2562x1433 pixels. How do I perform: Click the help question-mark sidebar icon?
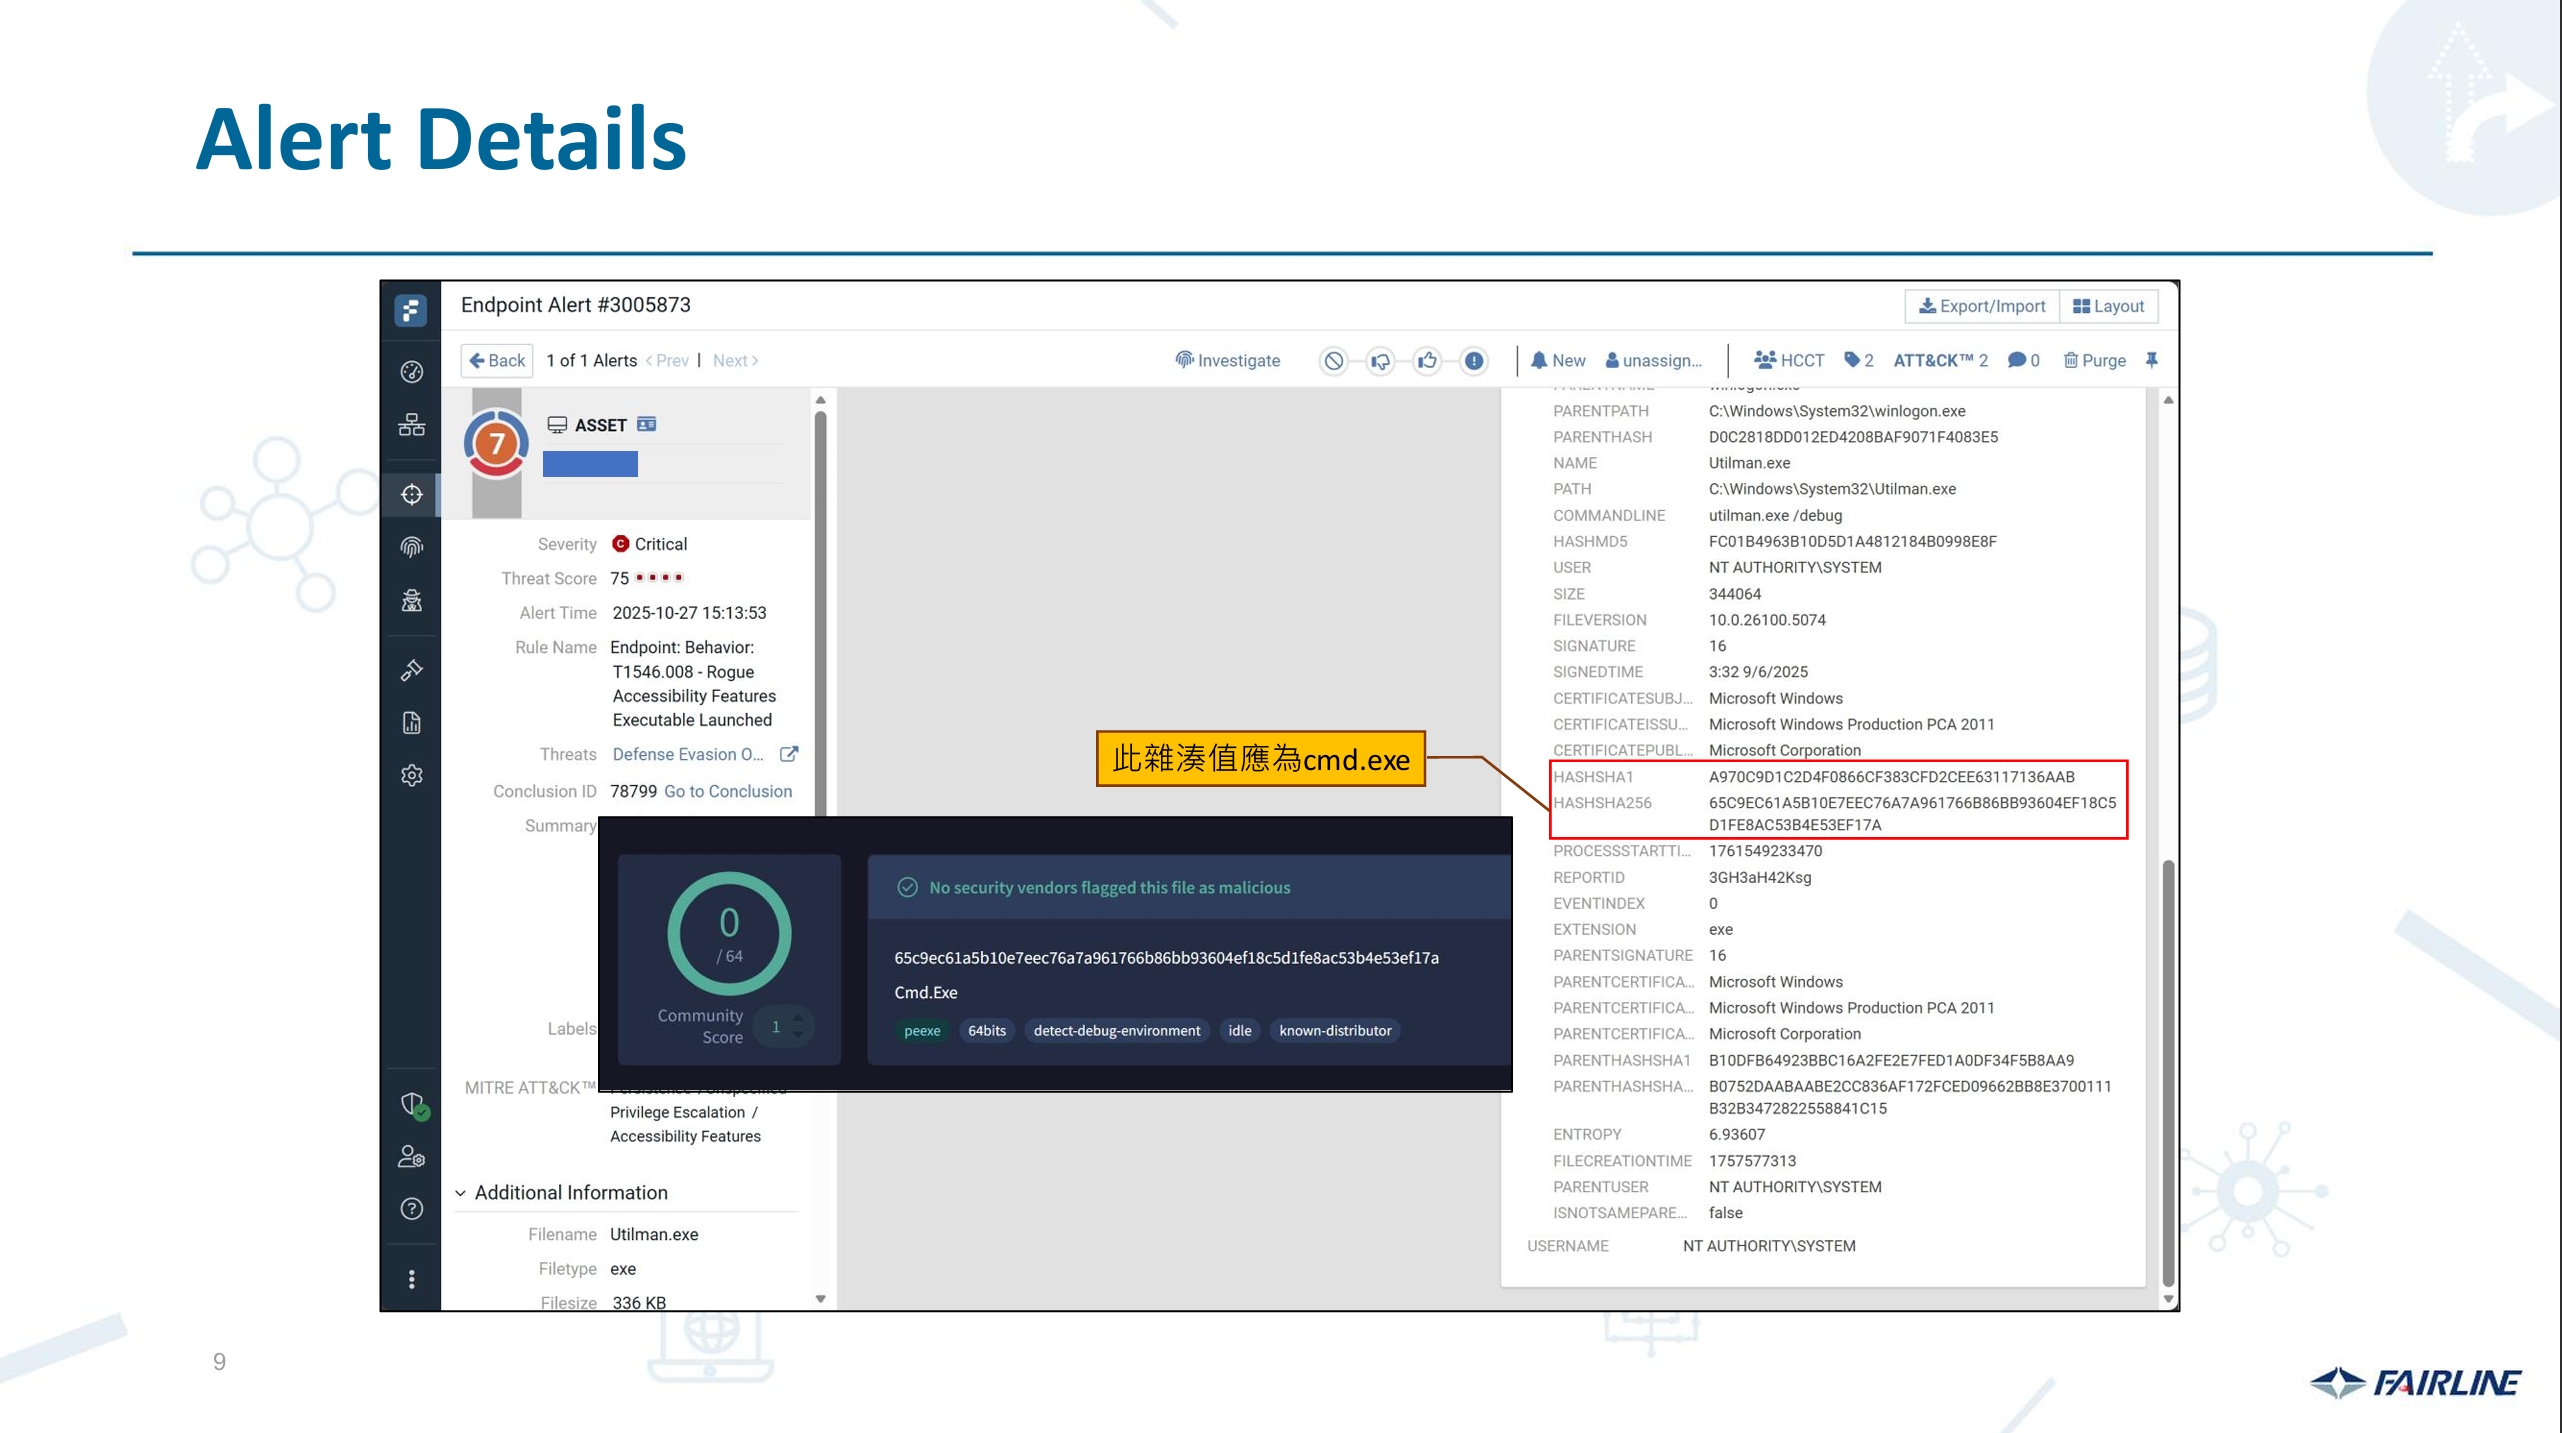pyautogui.click(x=411, y=1208)
